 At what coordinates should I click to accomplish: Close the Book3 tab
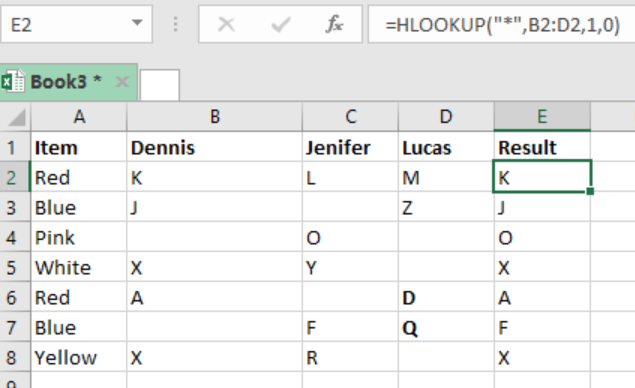point(122,82)
